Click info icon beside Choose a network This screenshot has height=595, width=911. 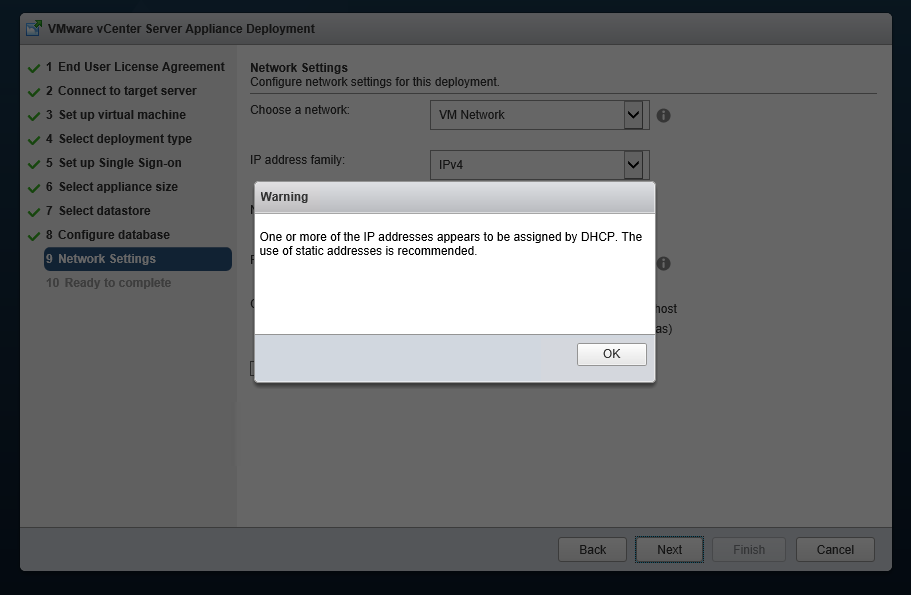(x=663, y=116)
